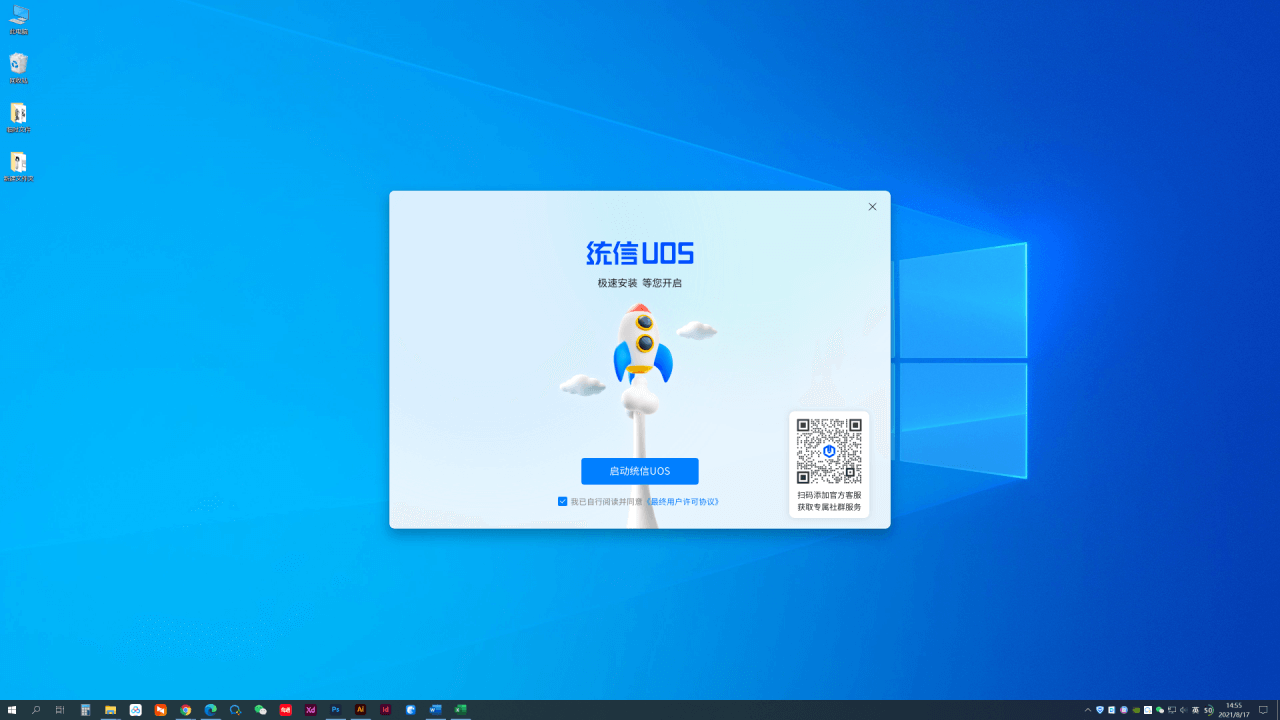Switch to Adobe Illustrator in the taskbar
1280x720 pixels.
(361, 710)
